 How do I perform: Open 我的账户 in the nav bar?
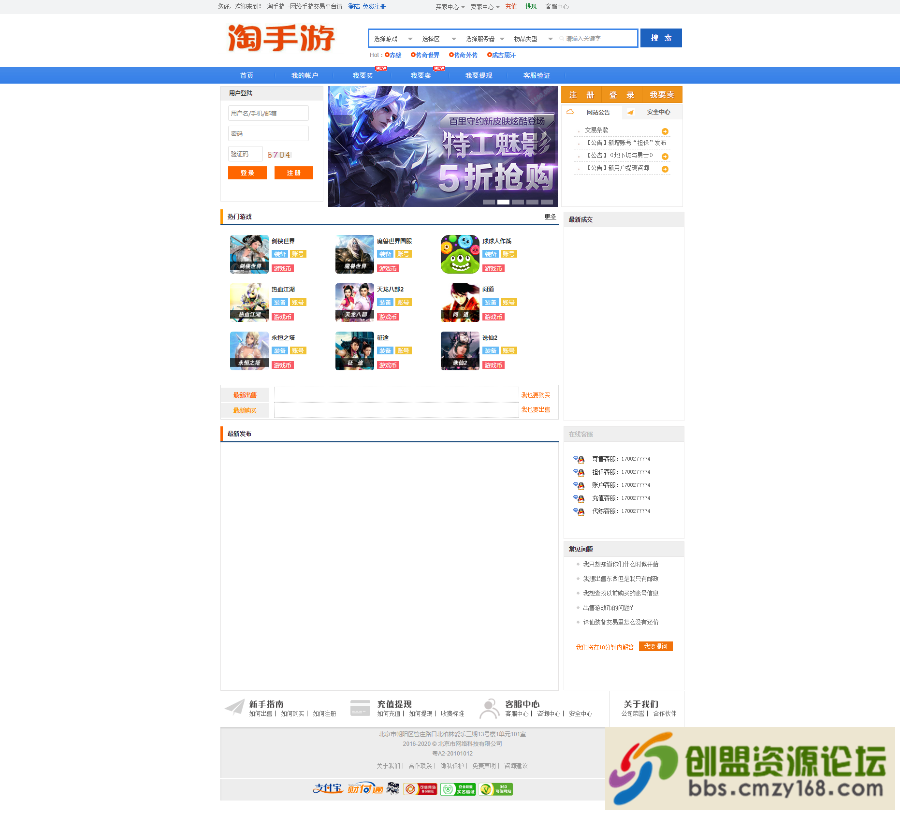click(x=304, y=75)
